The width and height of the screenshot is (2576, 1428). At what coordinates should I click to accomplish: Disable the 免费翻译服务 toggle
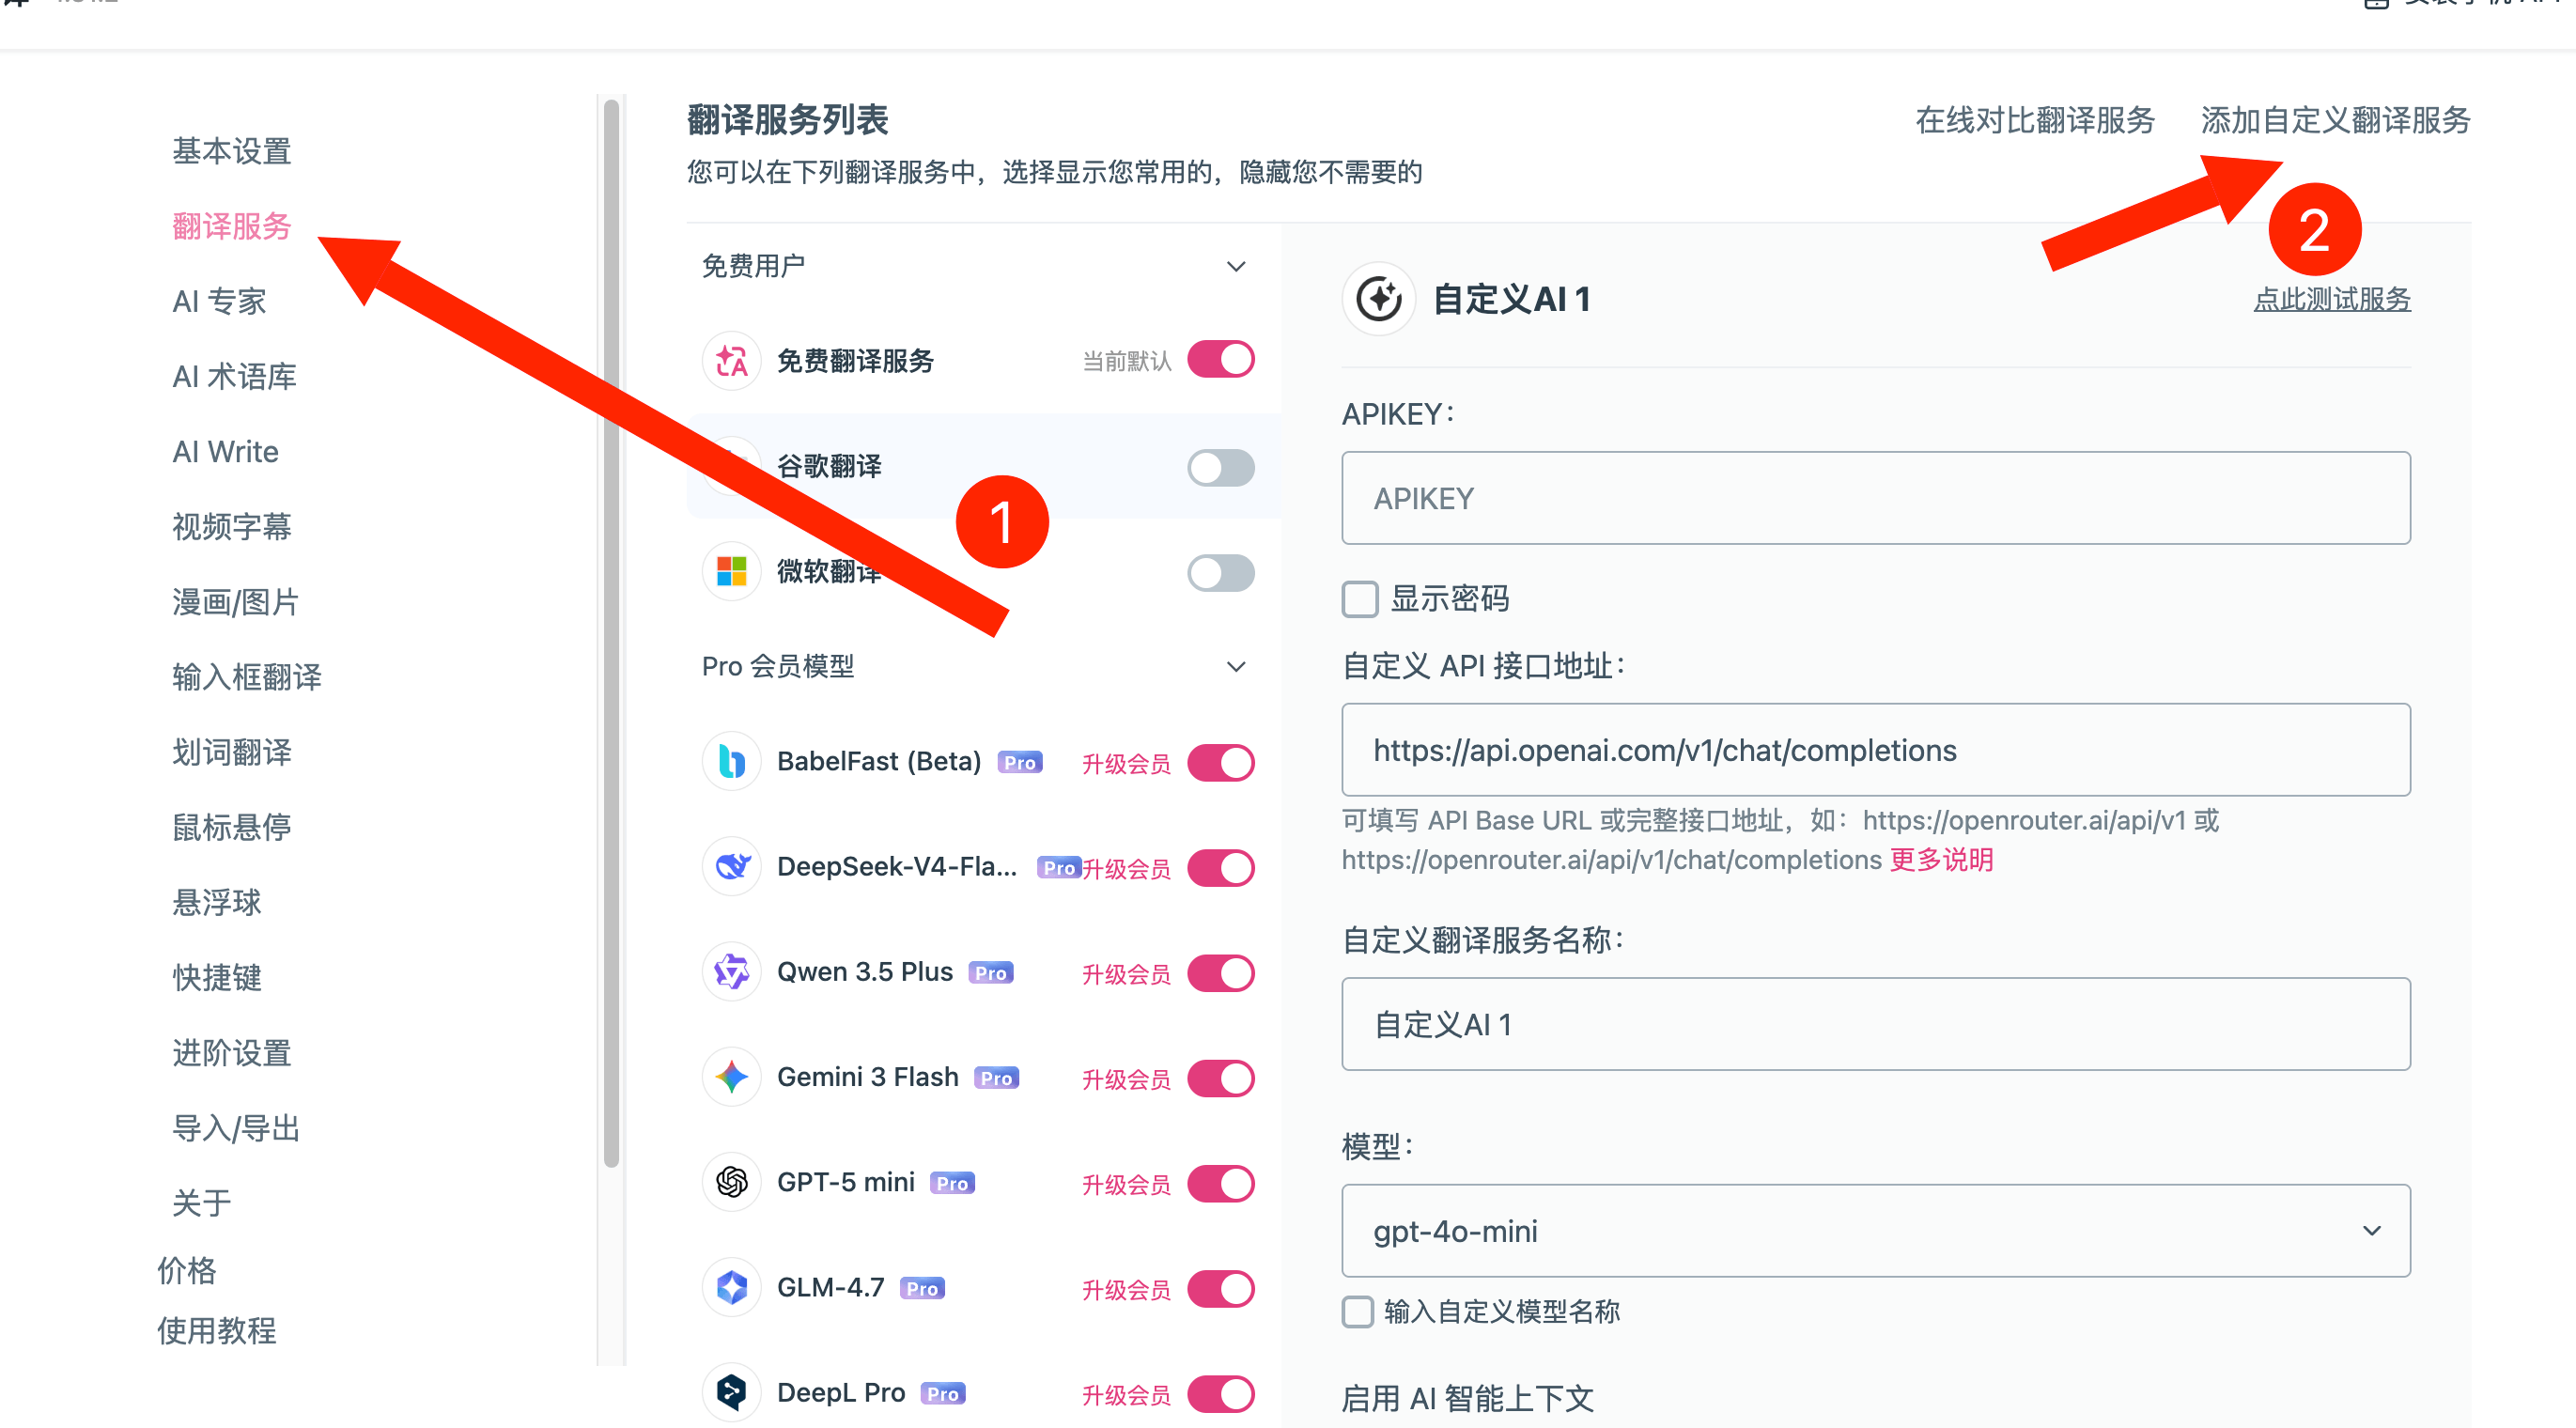1220,360
